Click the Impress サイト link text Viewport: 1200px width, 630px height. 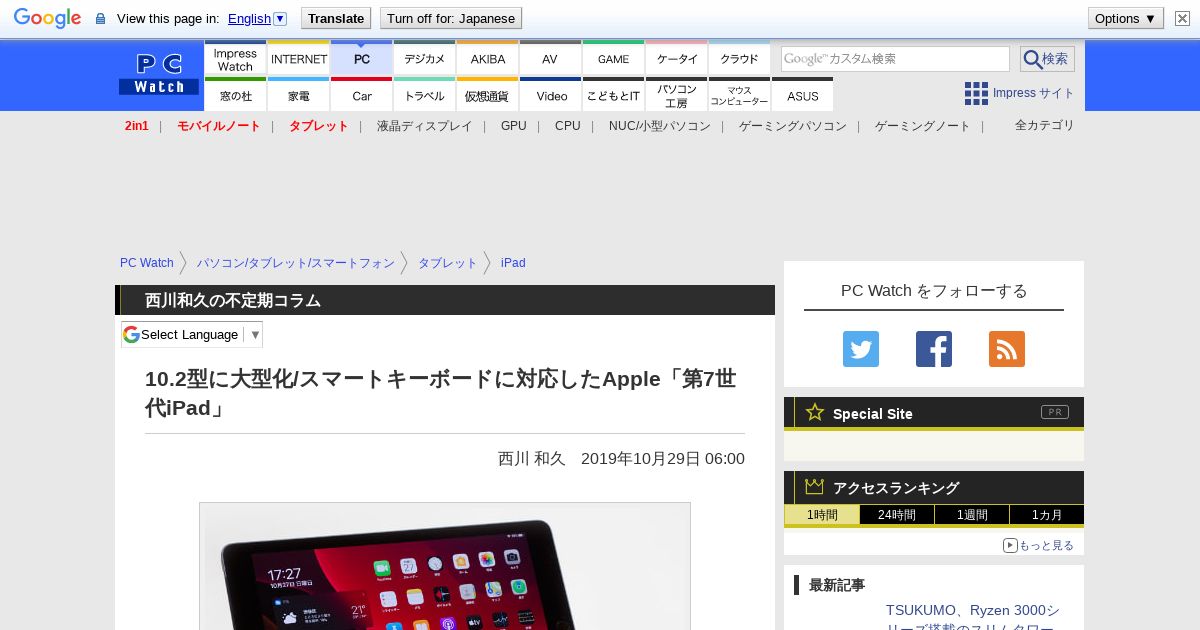(1034, 93)
